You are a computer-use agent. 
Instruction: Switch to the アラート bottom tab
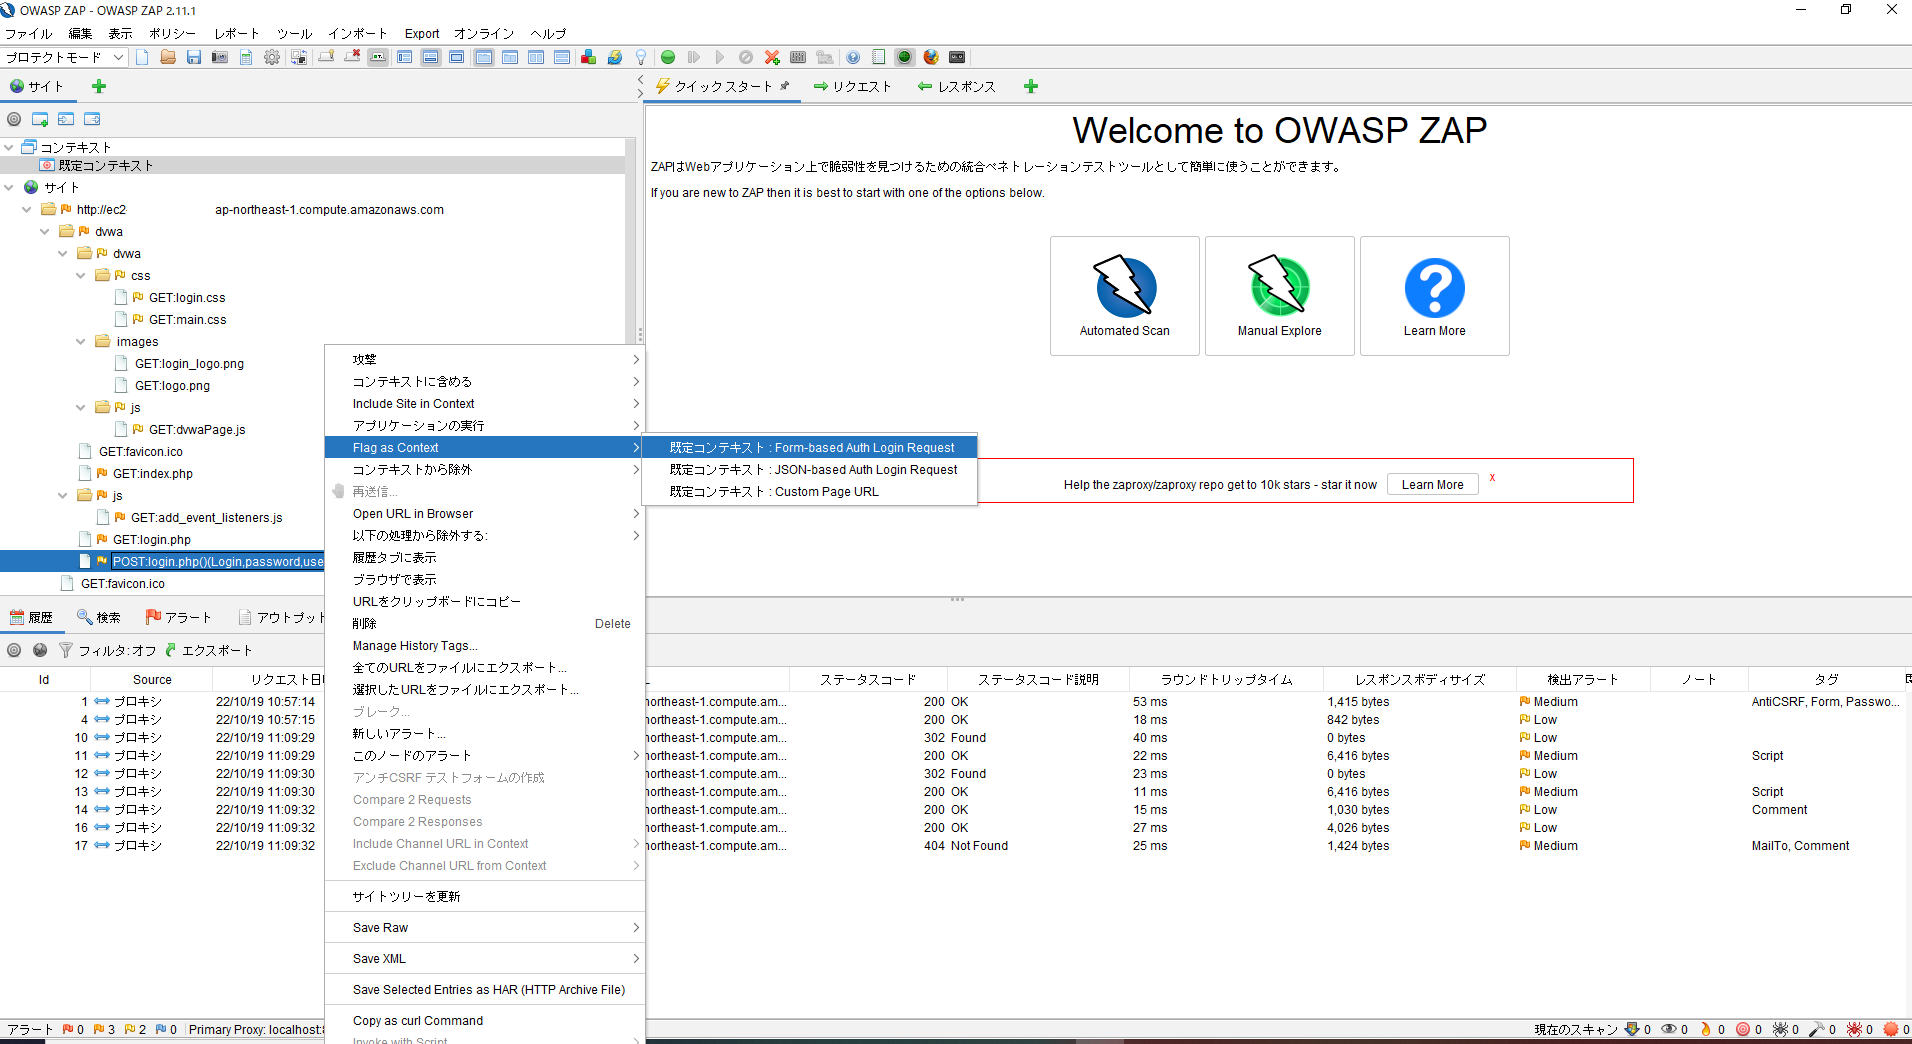178,617
